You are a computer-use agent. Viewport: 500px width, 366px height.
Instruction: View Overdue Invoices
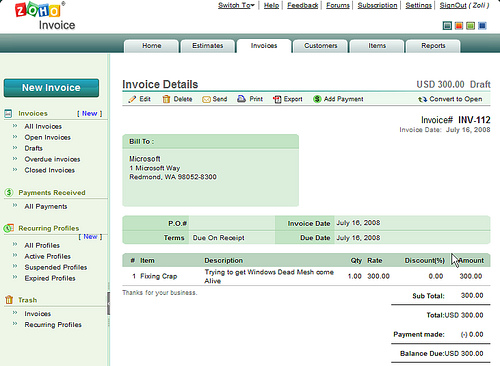pos(52,159)
